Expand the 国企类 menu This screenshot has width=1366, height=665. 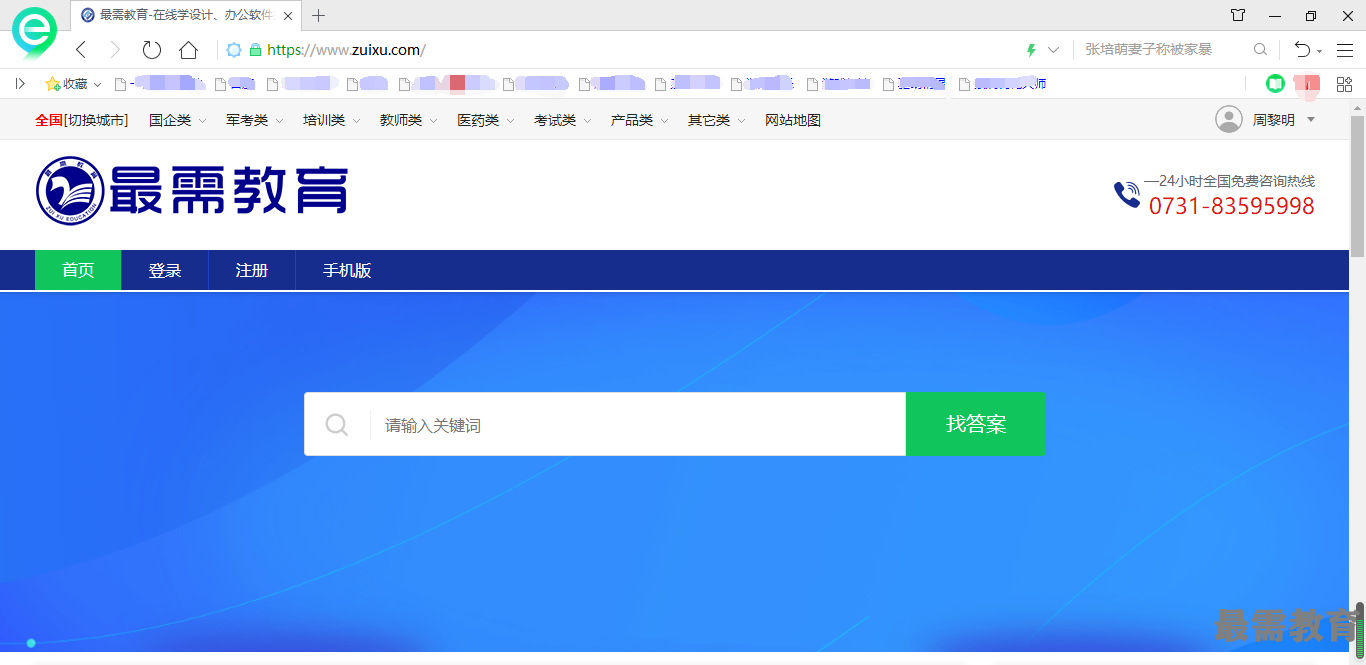pyautogui.click(x=177, y=120)
